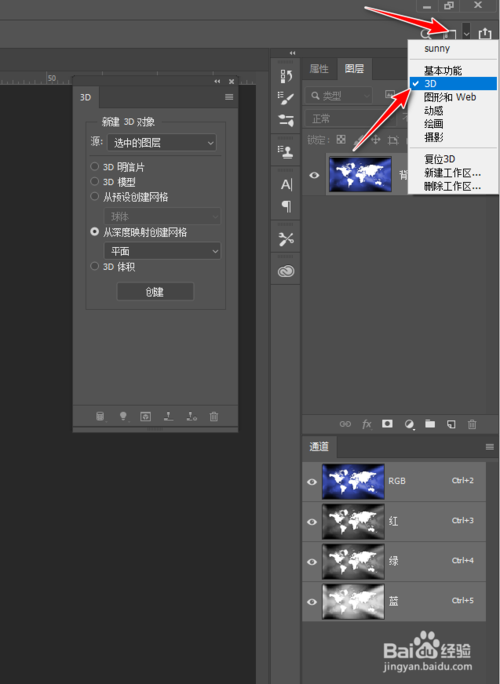Viewport: 500px width, 684px height.
Task: Toggle visibility of the background layer
Action: tap(314, 175)
